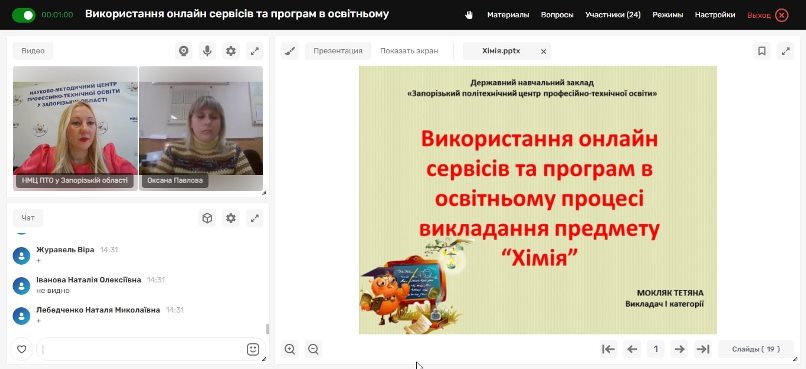The width and height of the screenshot is (806, 369).
Task: Select the drawing brush tool
Action: [290, 51]
